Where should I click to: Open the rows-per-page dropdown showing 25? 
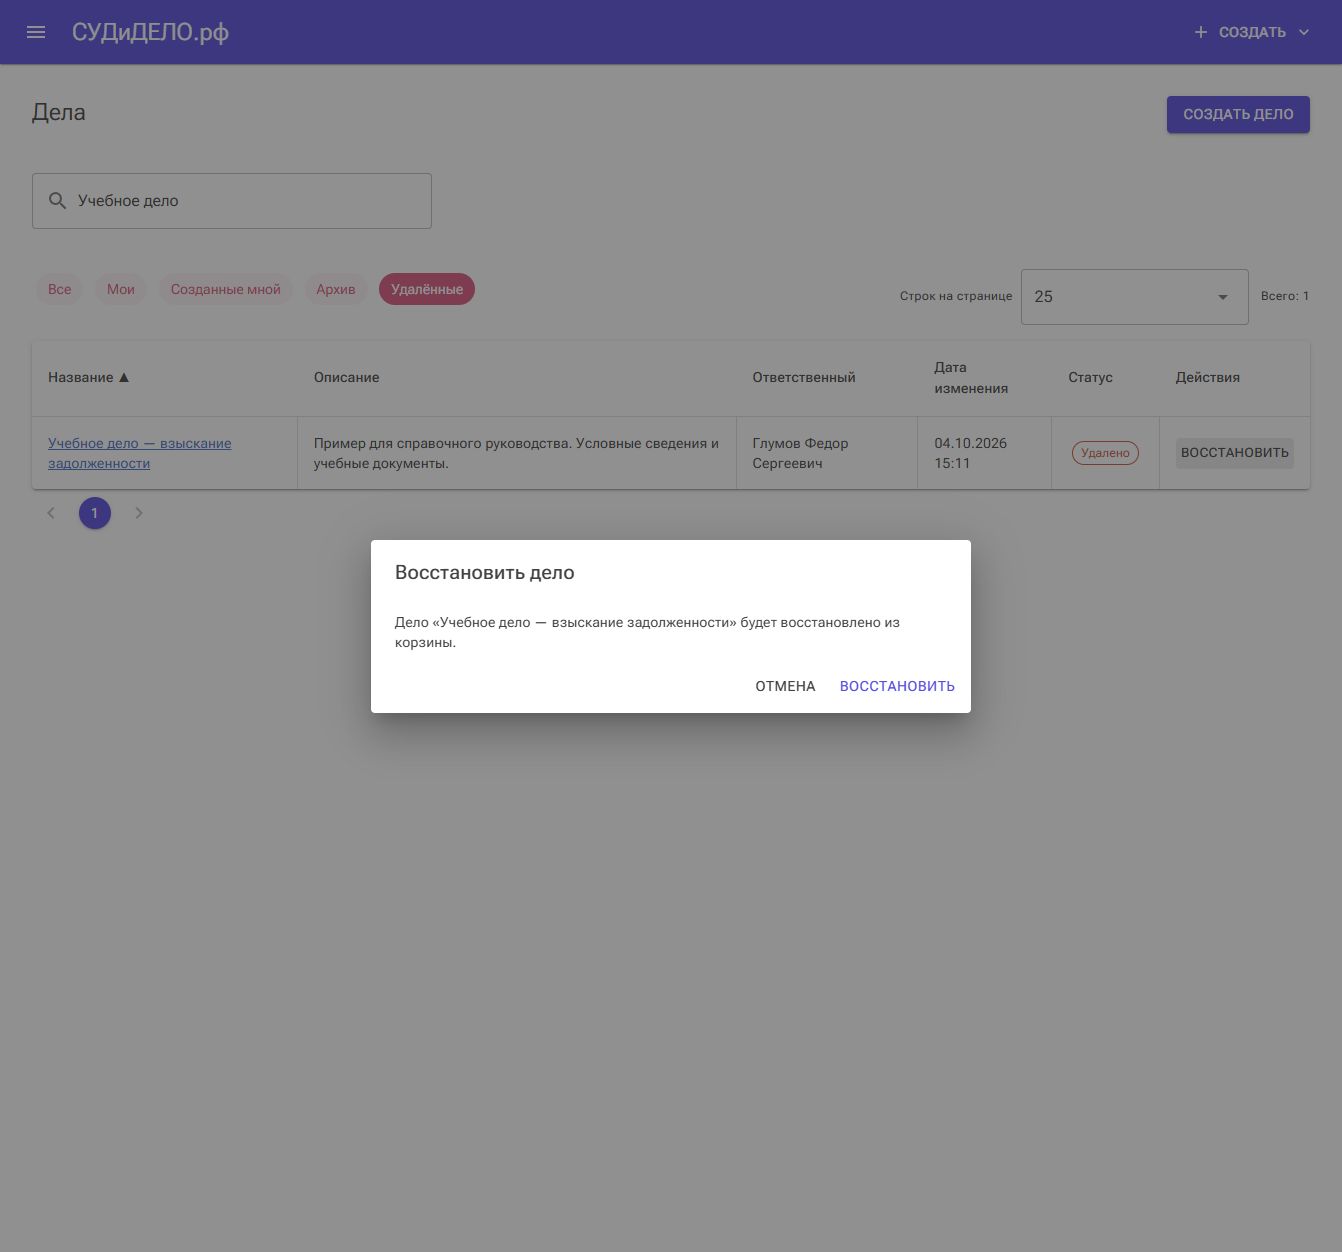[1134, 297]
